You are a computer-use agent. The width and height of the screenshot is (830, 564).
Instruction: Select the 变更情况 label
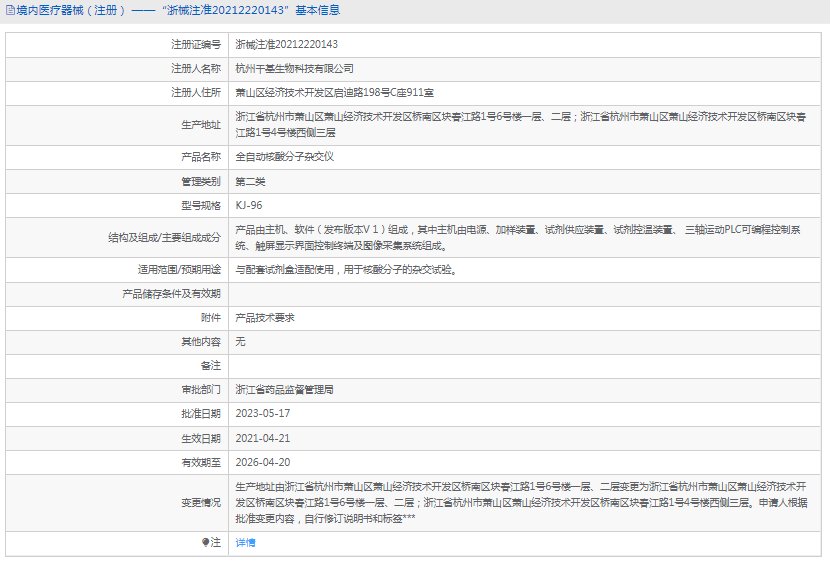201,503
